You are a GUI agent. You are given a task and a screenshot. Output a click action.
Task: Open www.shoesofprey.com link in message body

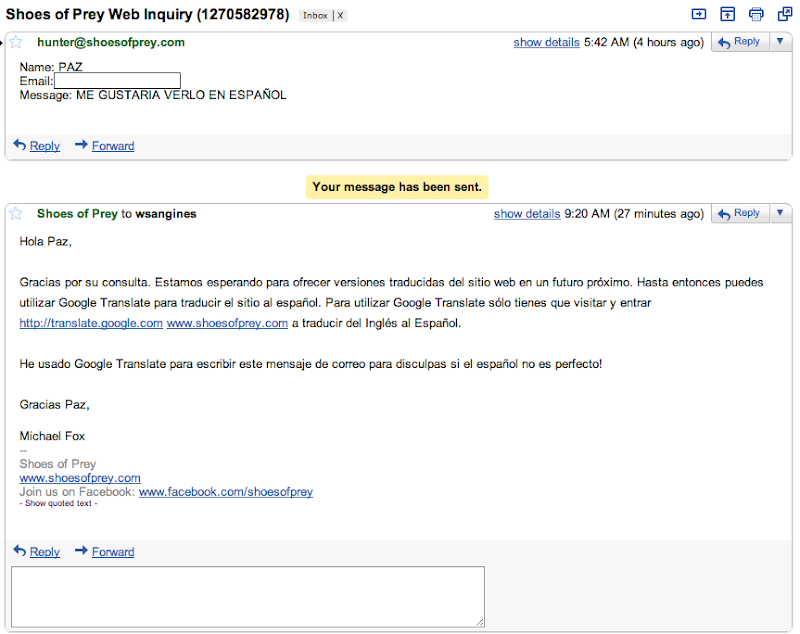227,323
